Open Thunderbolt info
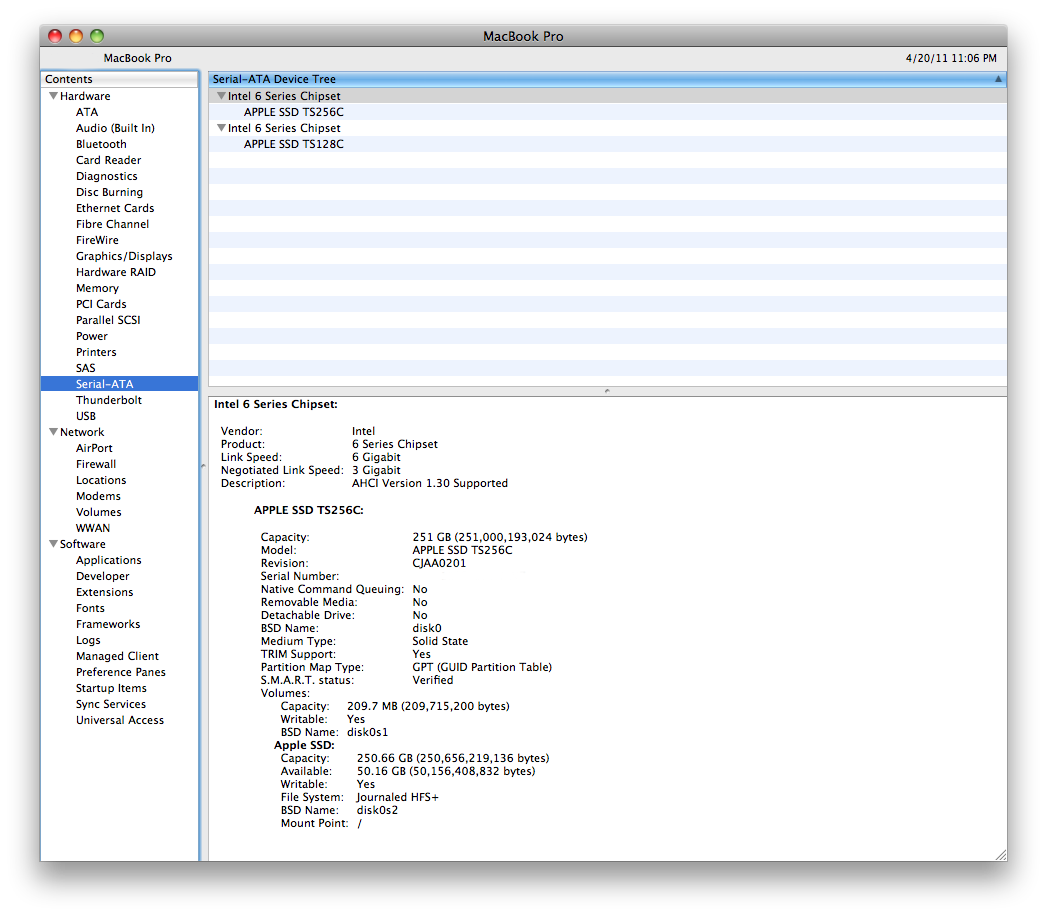Viewport: 1047px width, 916px height. [x=108, y=401]
